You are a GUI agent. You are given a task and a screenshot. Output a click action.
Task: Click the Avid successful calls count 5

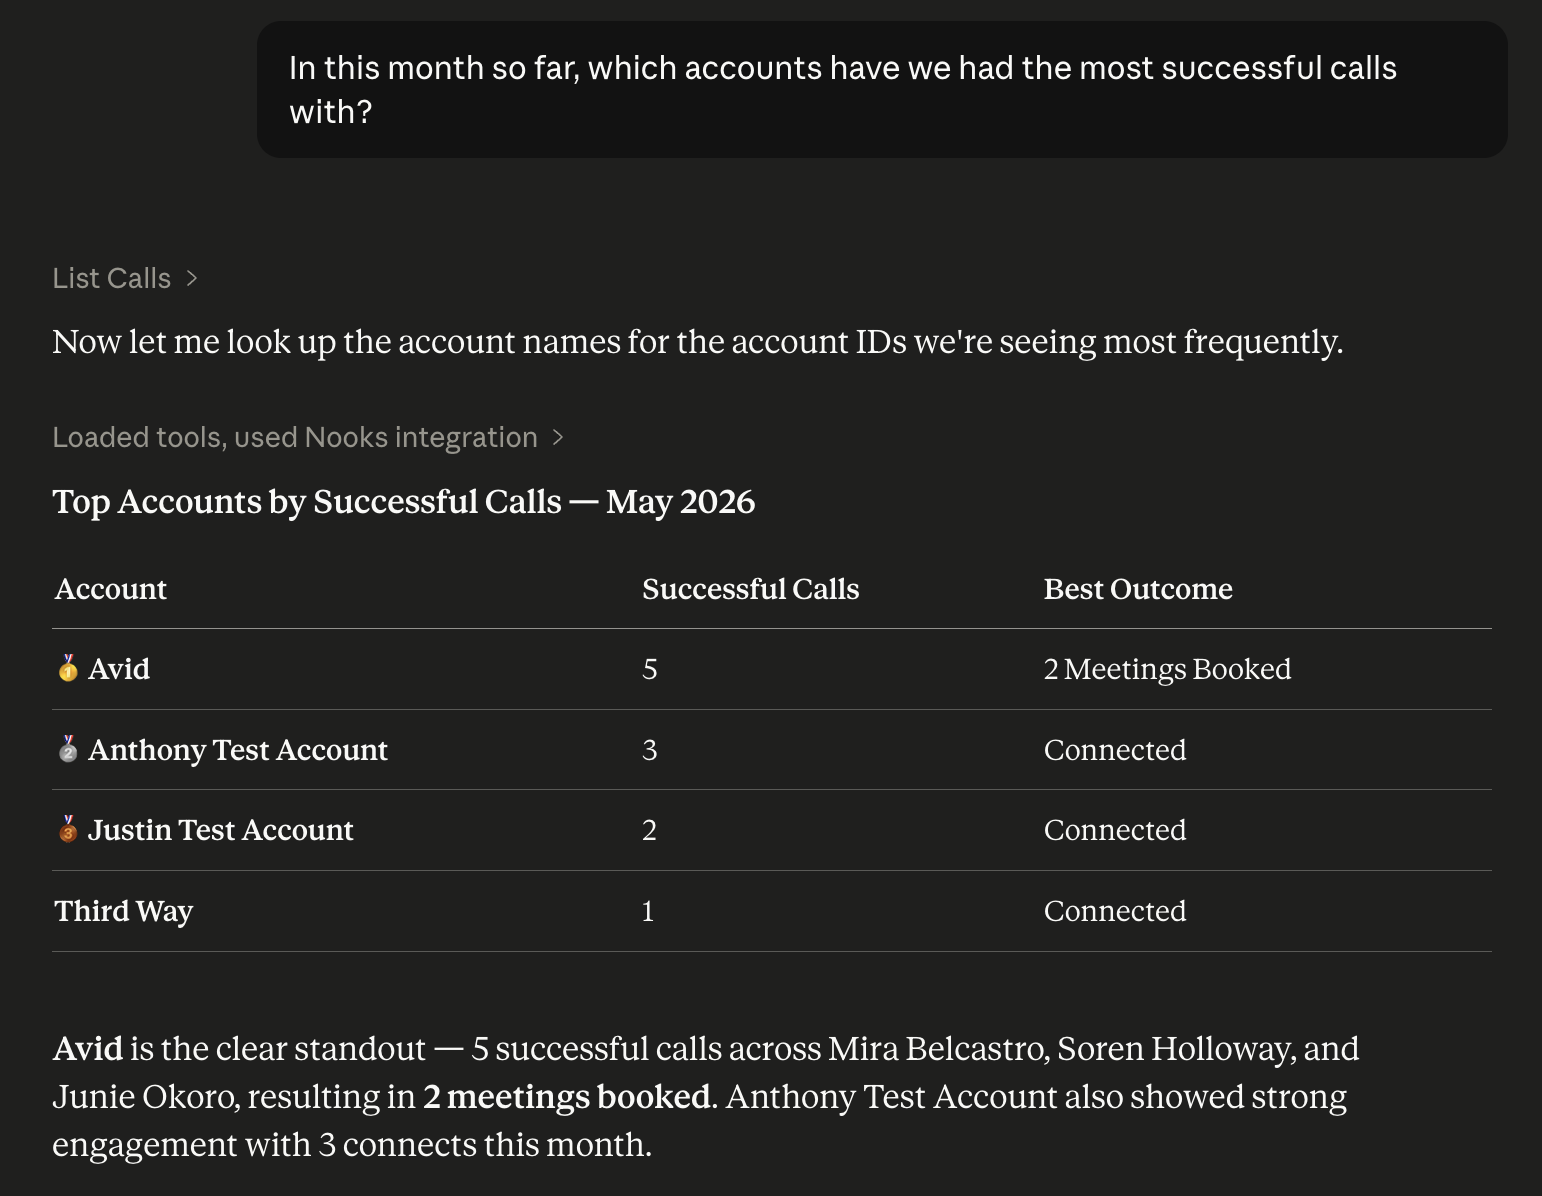coord(650,668)
